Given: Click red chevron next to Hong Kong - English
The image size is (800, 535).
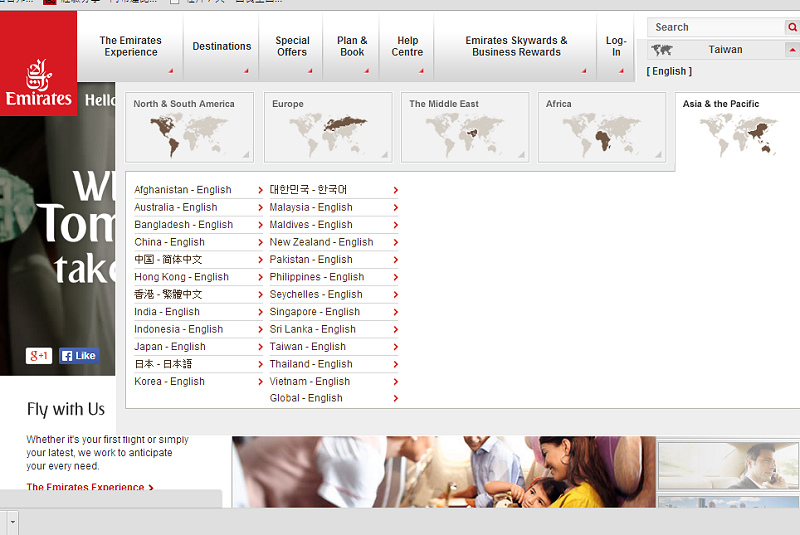Looking at the screenshot, I should tap(260, 277).
